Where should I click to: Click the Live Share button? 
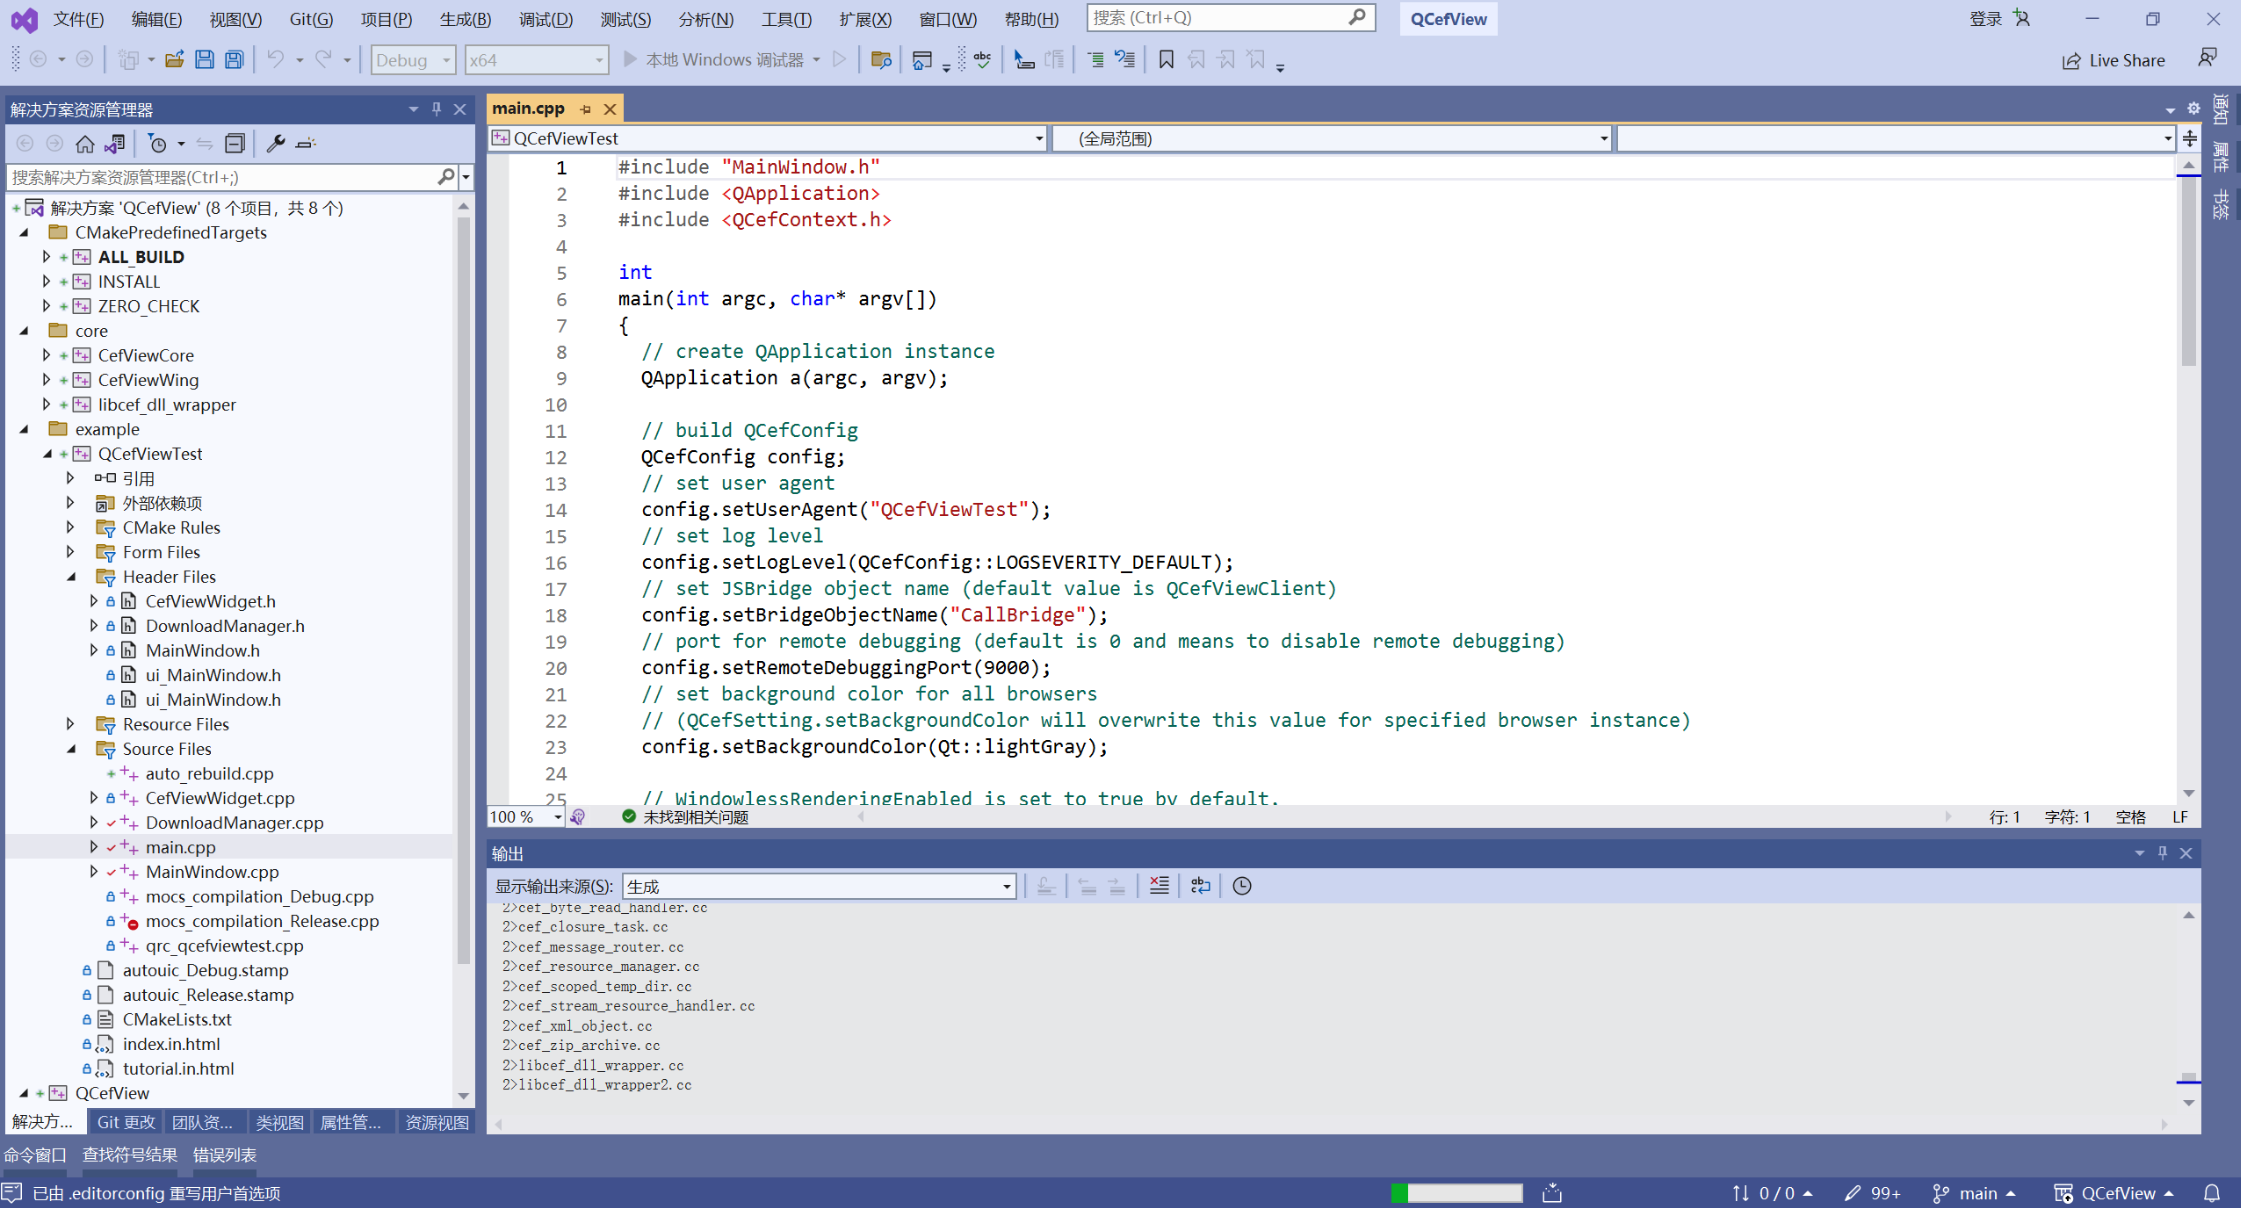coord(2114,61)
